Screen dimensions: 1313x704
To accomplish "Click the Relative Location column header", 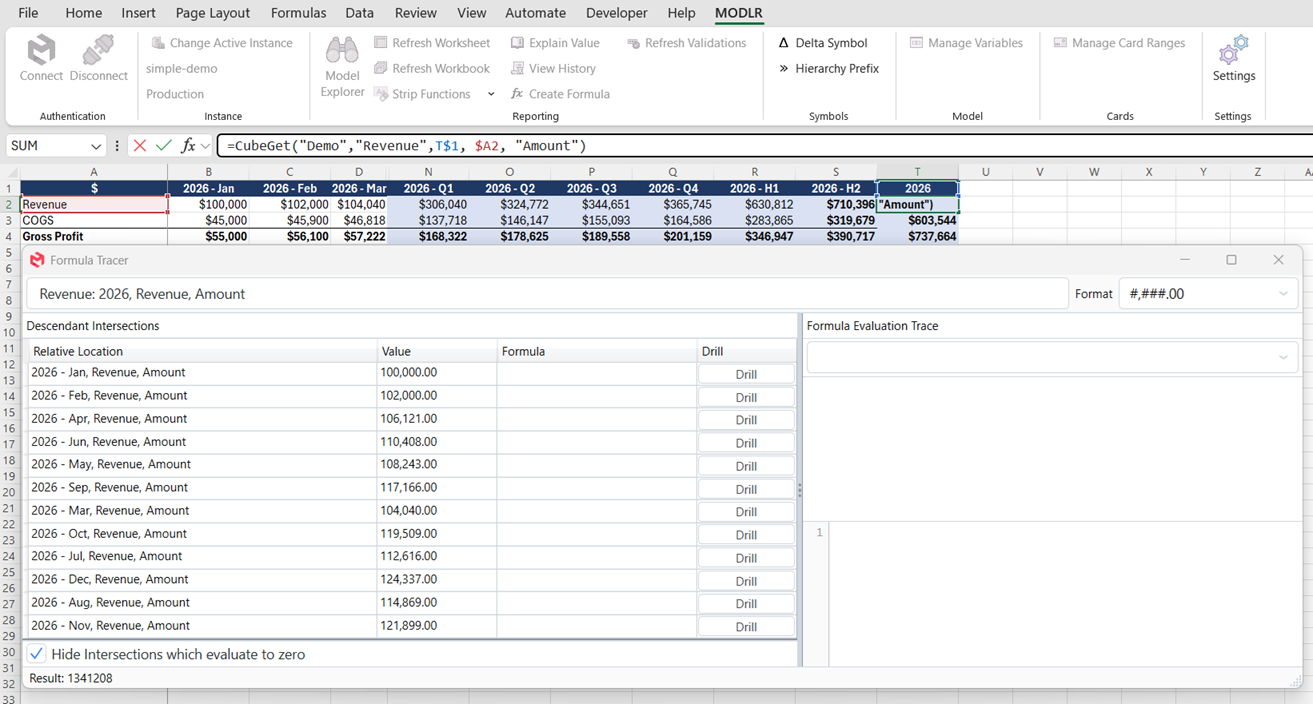I will tap(202, 351).
